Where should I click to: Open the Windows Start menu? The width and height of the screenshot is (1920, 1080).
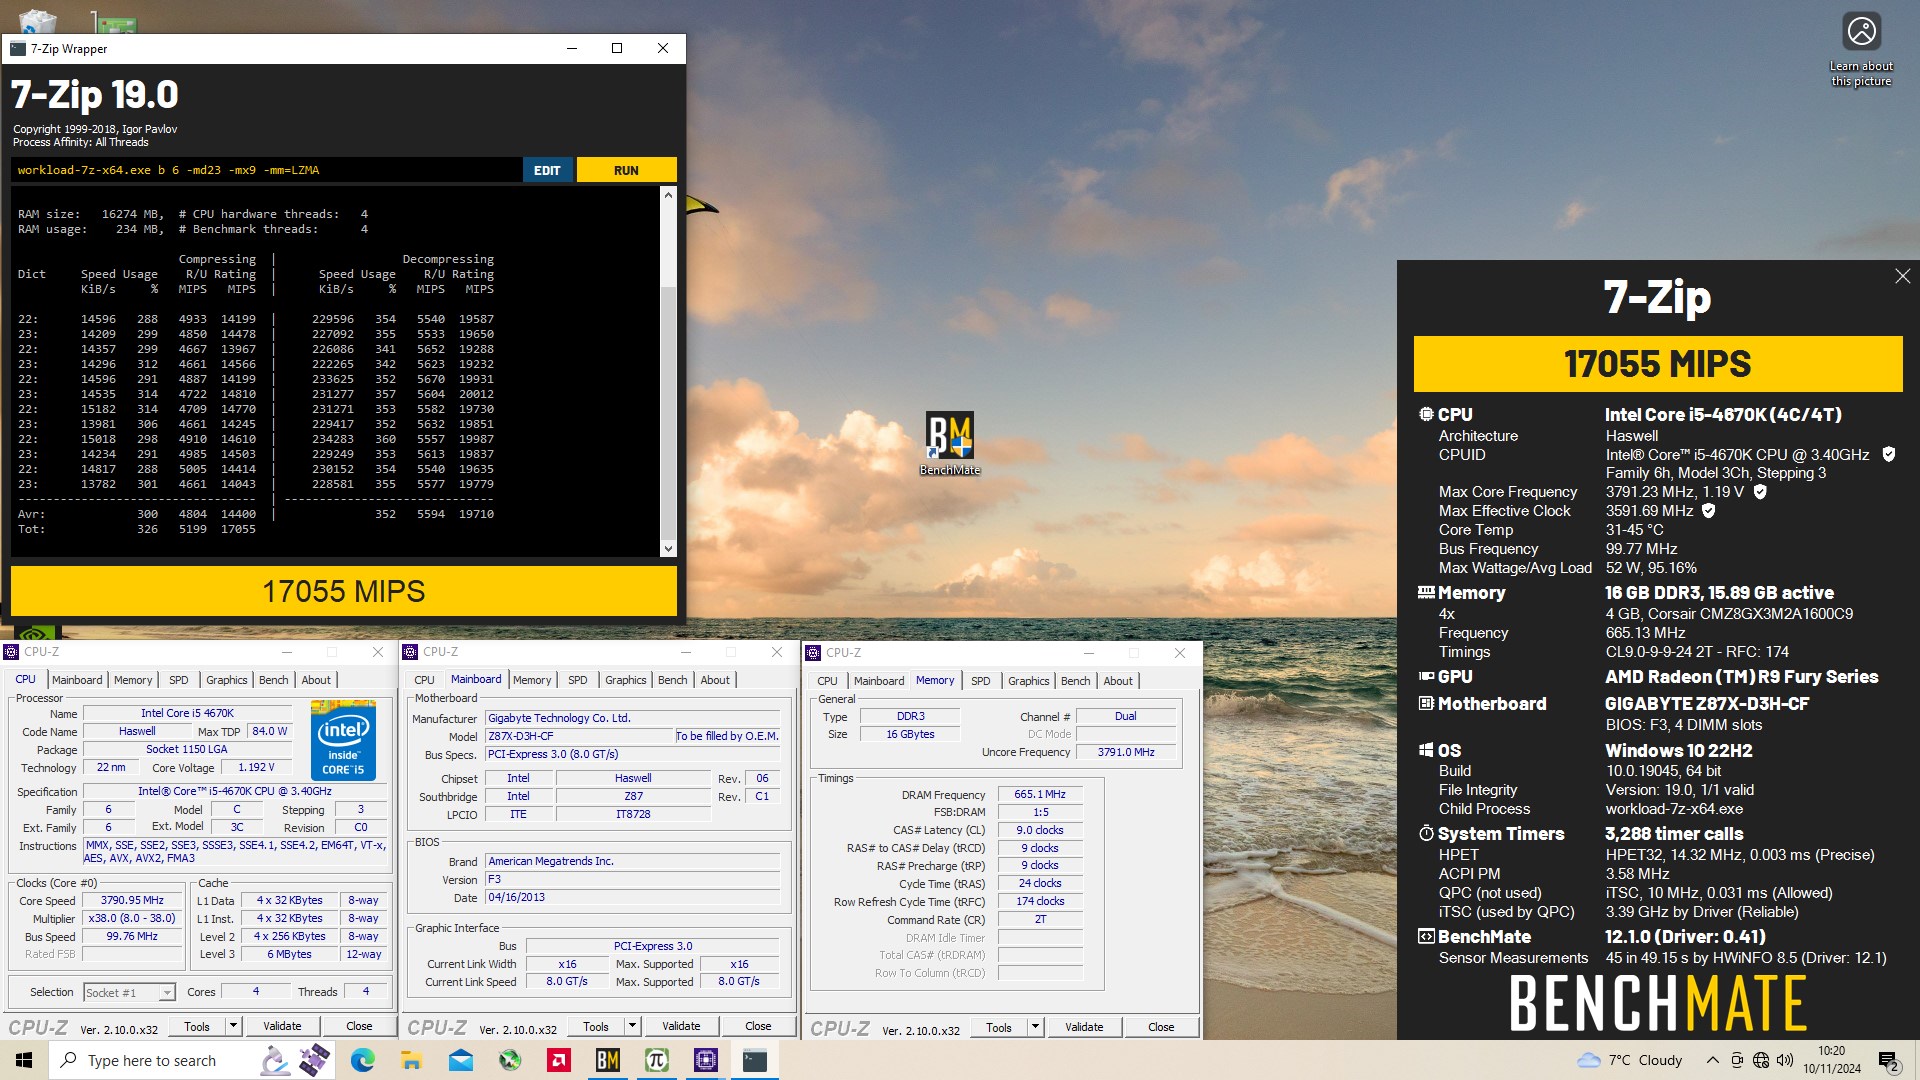point(24,1060)
